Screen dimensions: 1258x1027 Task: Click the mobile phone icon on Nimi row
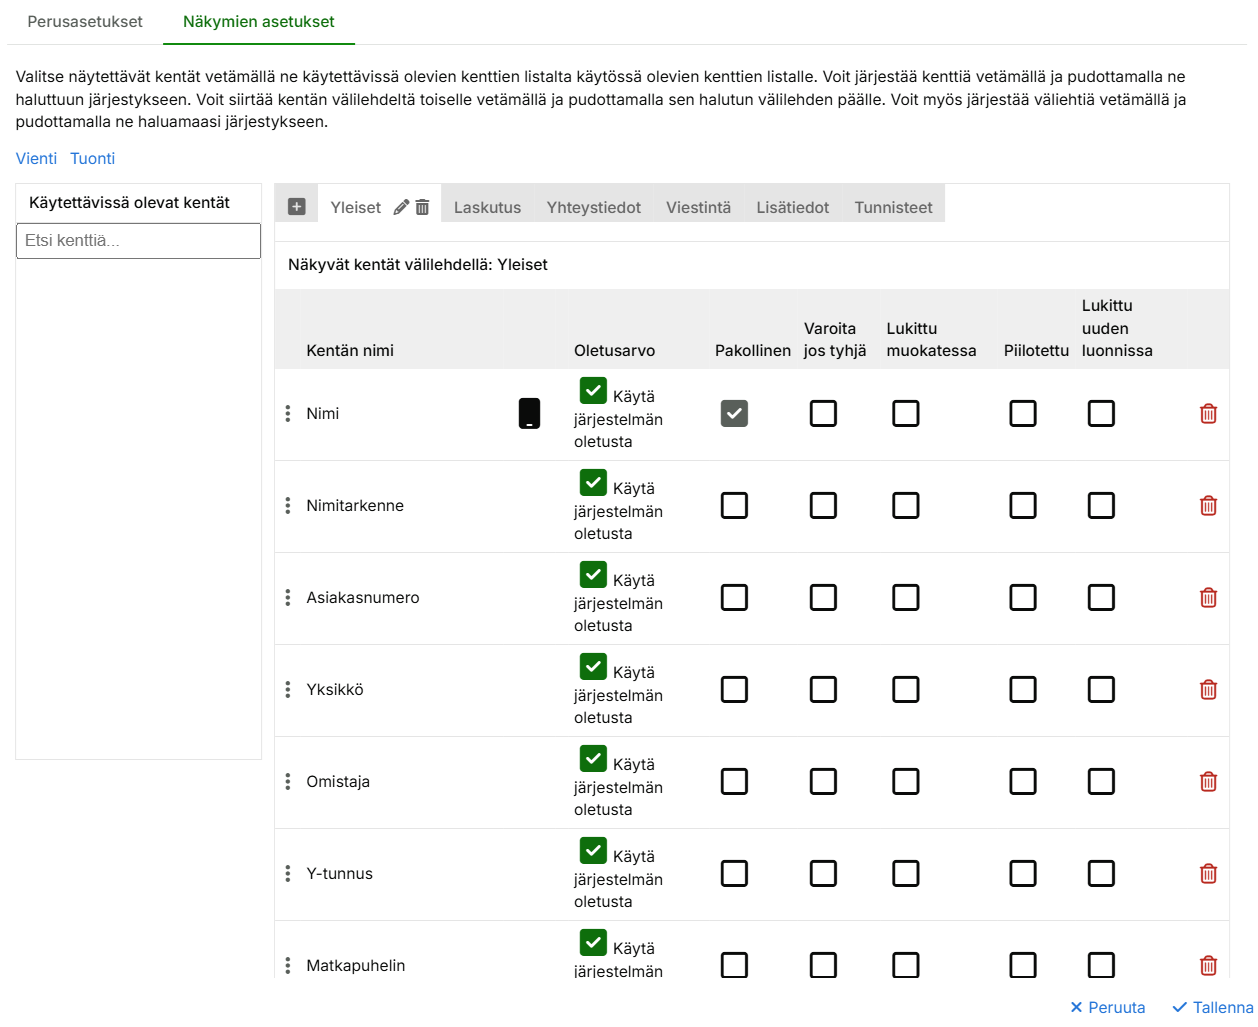[x=529, y=413]
